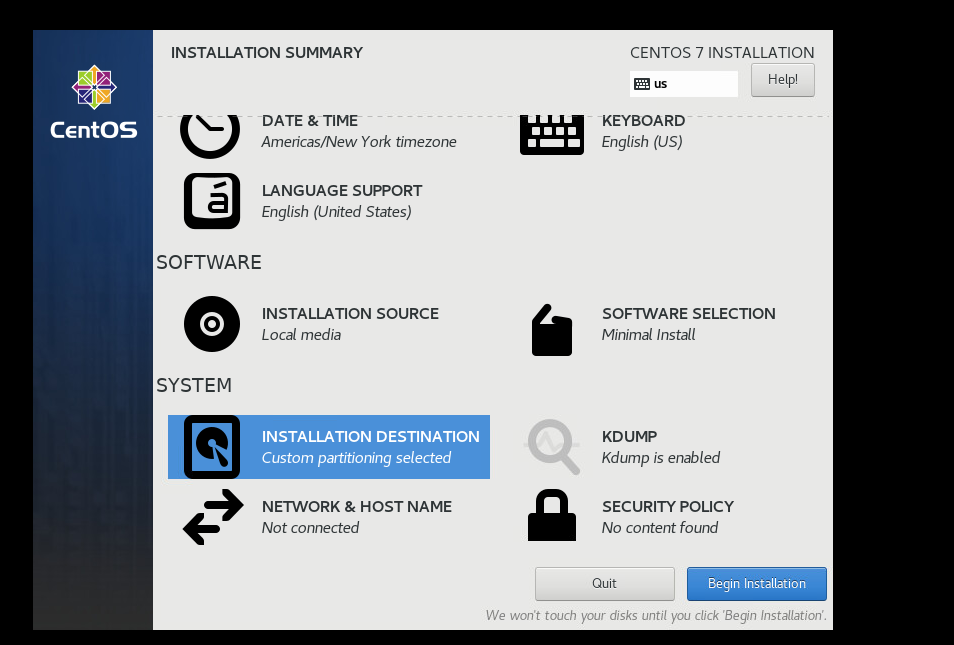
Task: Open the Kdump magnifier icon
Action: [552, 447]
